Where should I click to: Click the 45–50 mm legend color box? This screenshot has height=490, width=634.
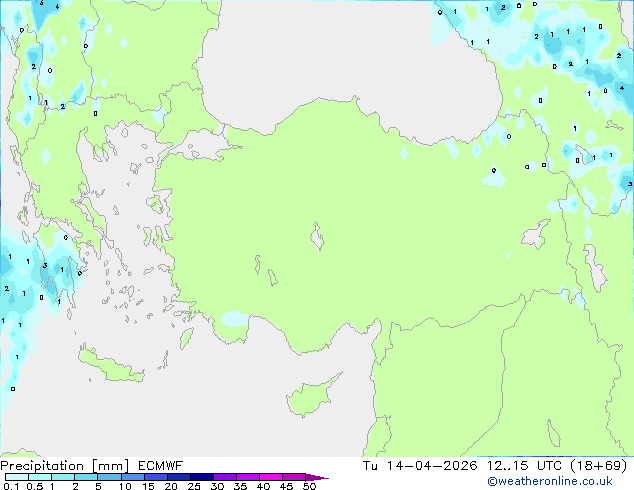pyautogui.click(x=294, y=477)
